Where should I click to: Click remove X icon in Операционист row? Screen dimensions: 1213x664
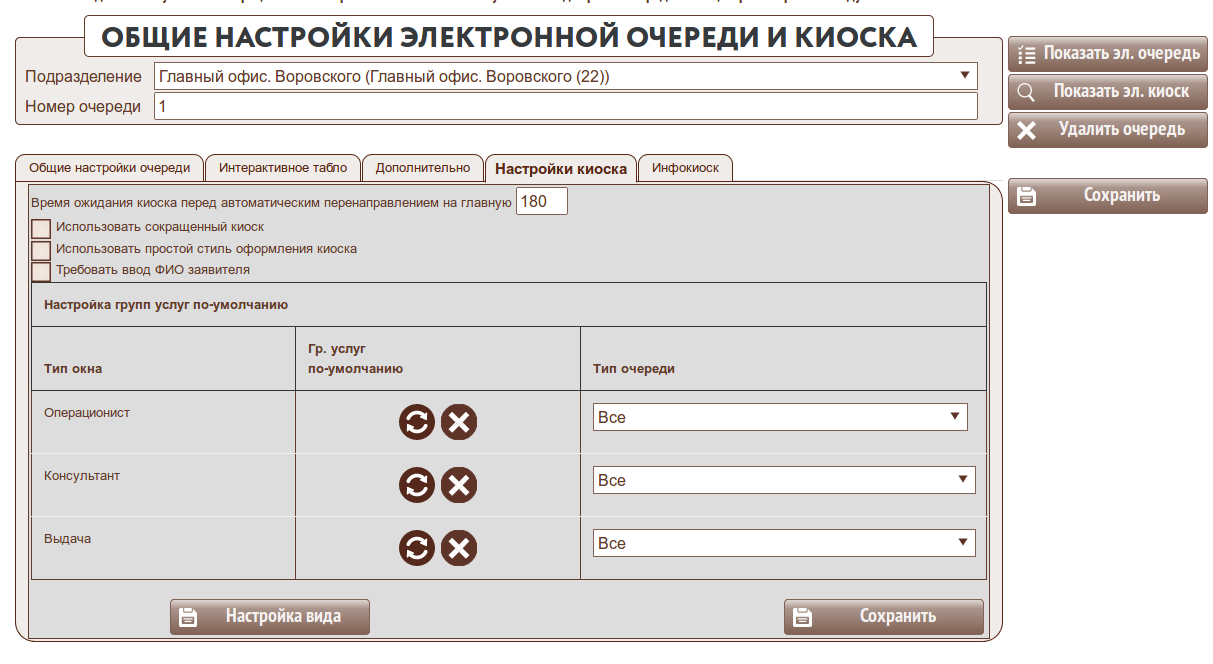pos(459,423)
